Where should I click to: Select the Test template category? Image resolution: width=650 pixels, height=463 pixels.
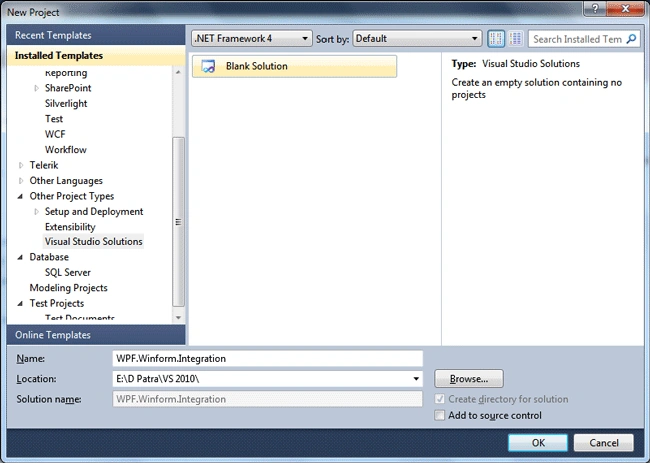54,119
